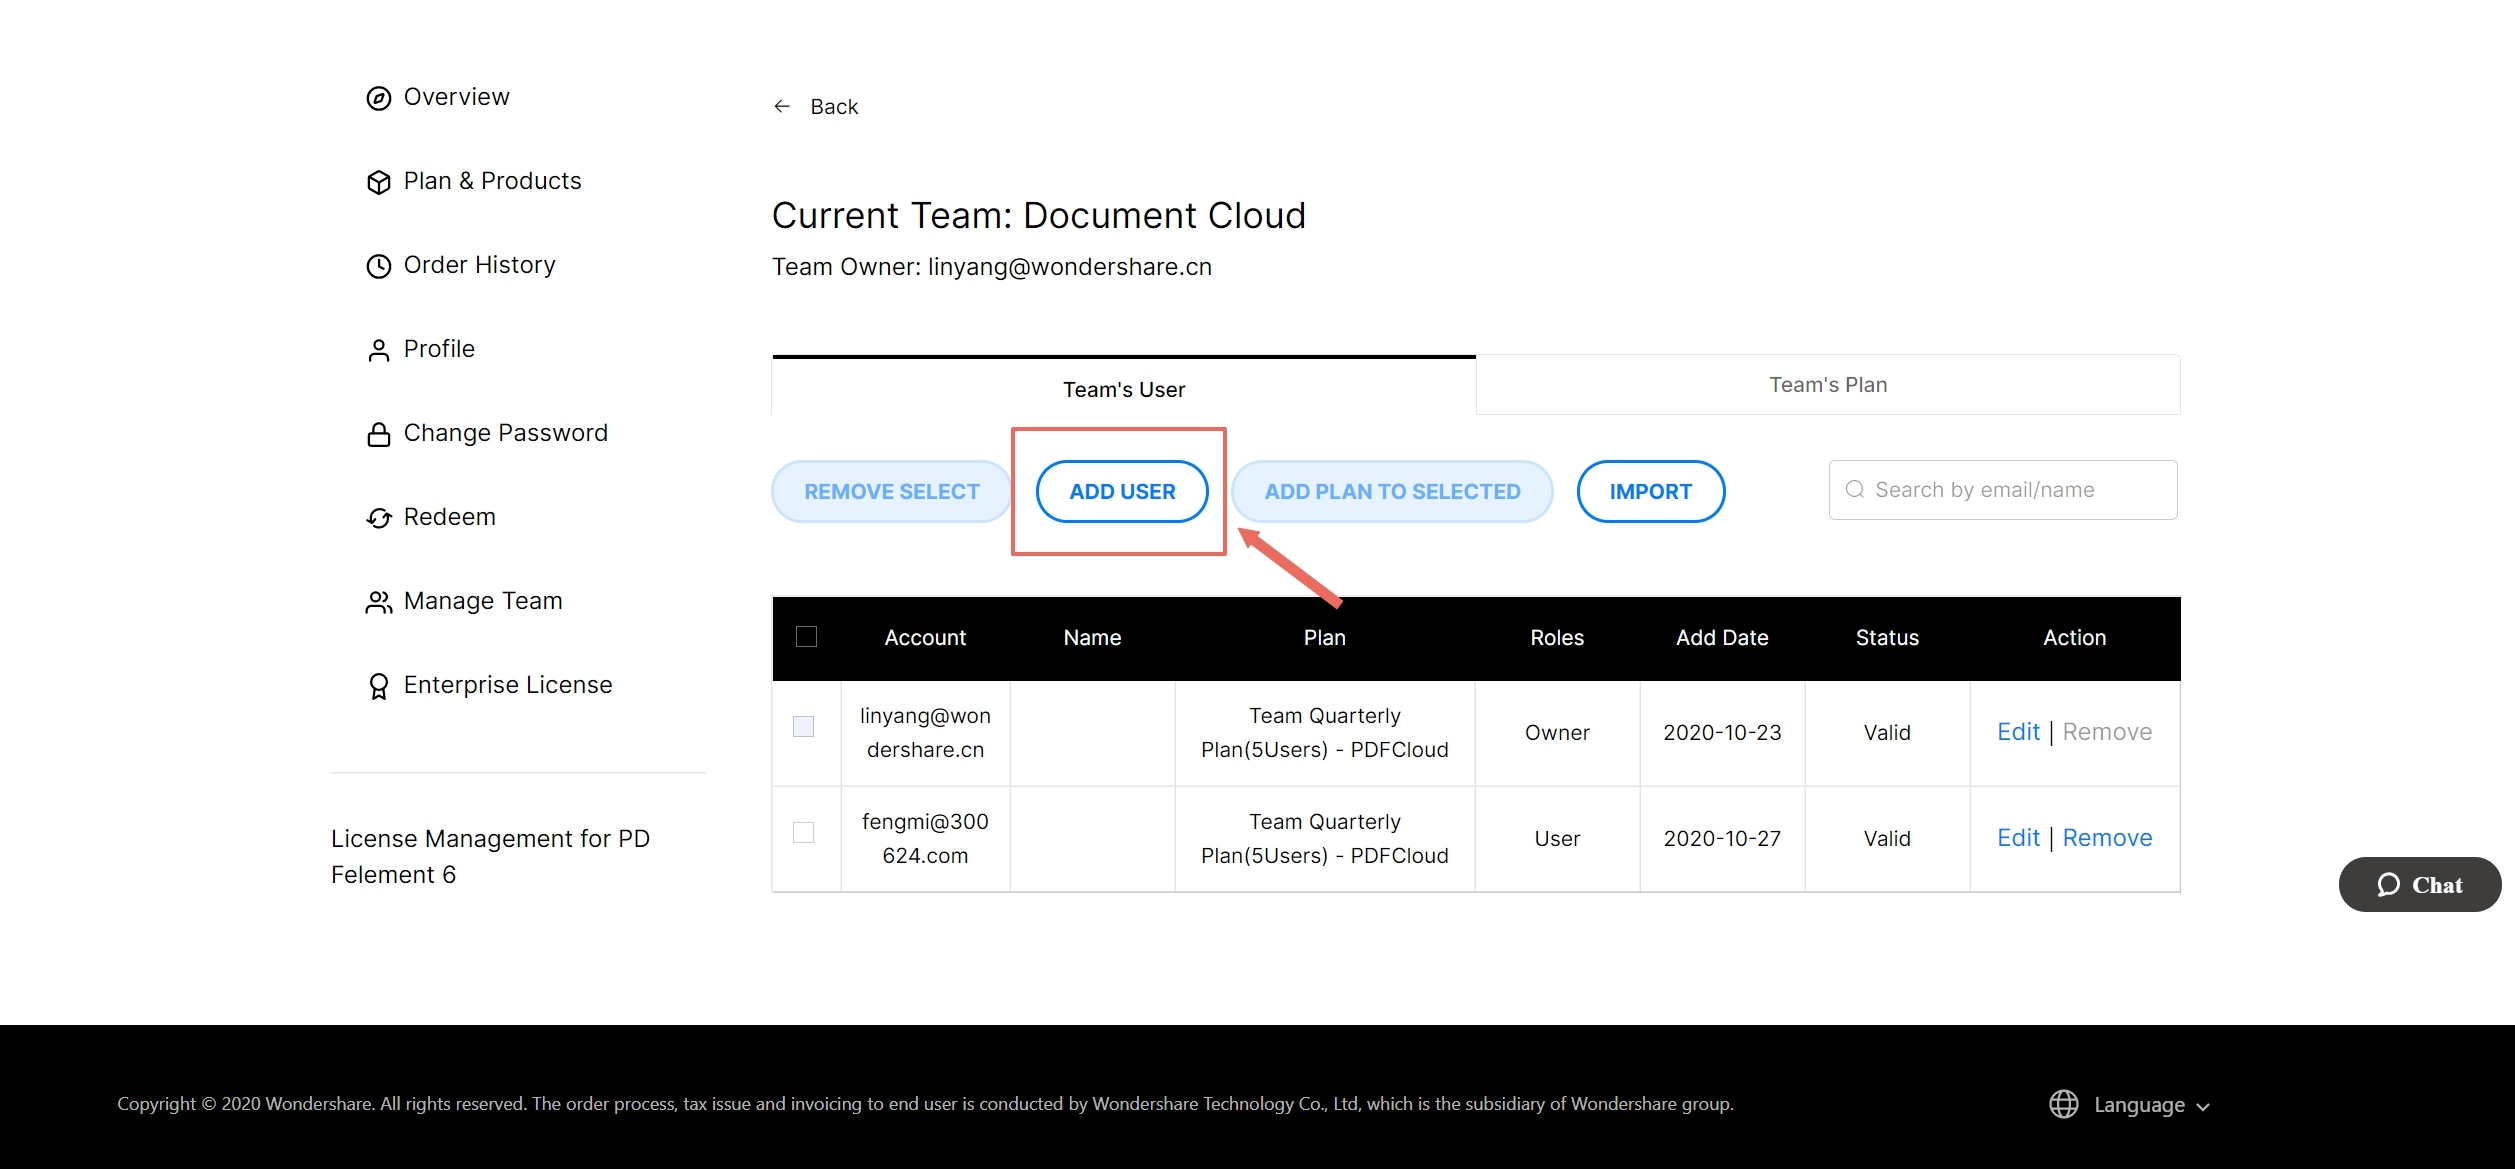Click ADD PLAN TO SELECTED button

1389,491
